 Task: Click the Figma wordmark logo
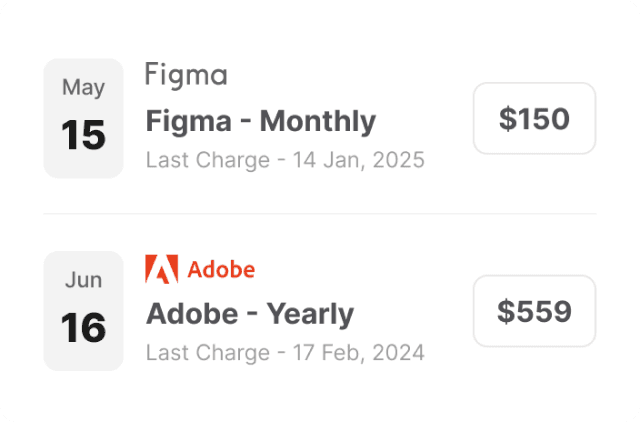(186, 74)
